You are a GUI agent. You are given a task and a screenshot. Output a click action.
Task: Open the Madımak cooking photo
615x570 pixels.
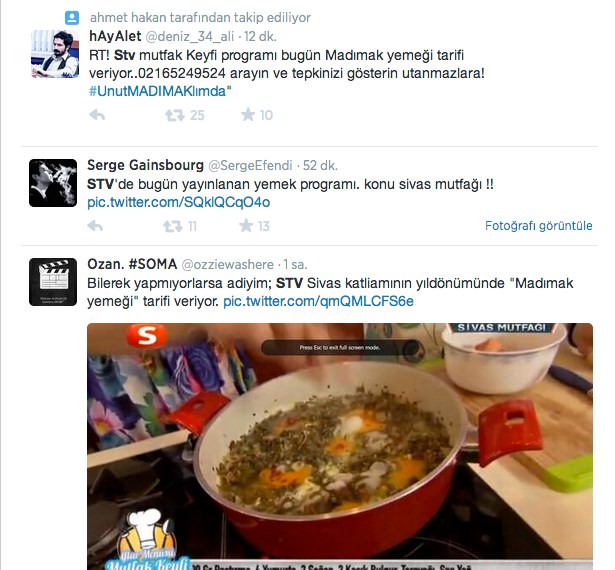point(340,446)
